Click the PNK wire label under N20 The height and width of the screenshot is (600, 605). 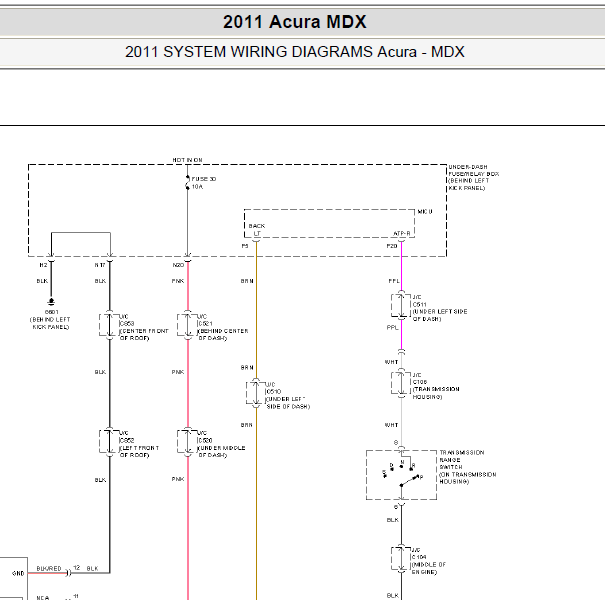[177, 281]
